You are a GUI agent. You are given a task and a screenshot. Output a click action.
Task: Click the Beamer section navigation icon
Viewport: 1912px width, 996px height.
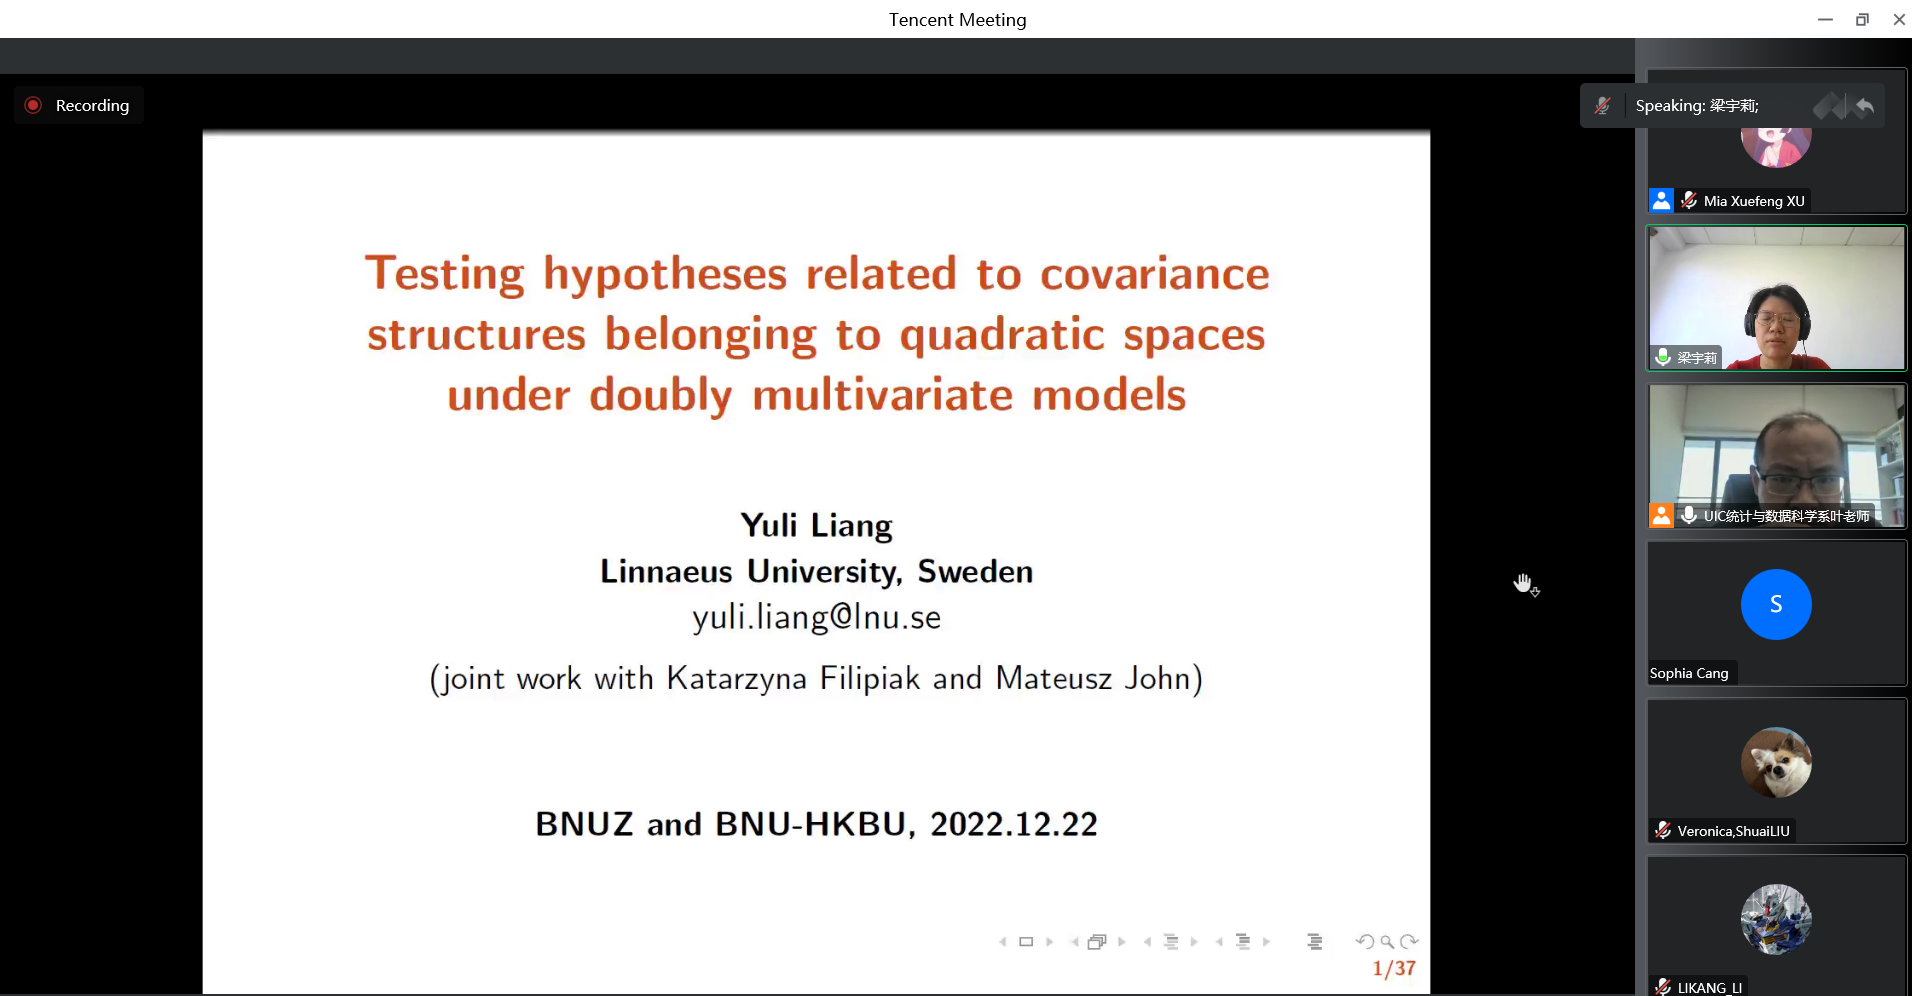coord(1243,942)
